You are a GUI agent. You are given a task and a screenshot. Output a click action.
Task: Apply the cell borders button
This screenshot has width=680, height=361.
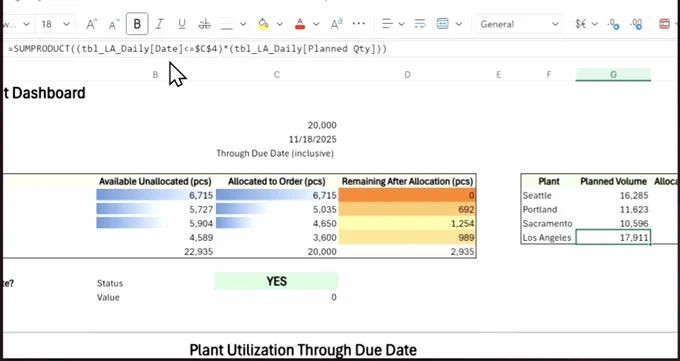[227, 24]
